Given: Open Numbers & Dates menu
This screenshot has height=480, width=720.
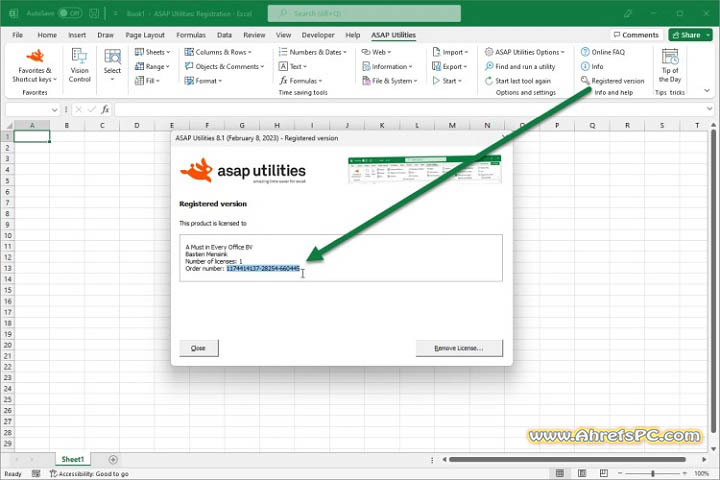Looking at the screenshot, I should (313, 52).
